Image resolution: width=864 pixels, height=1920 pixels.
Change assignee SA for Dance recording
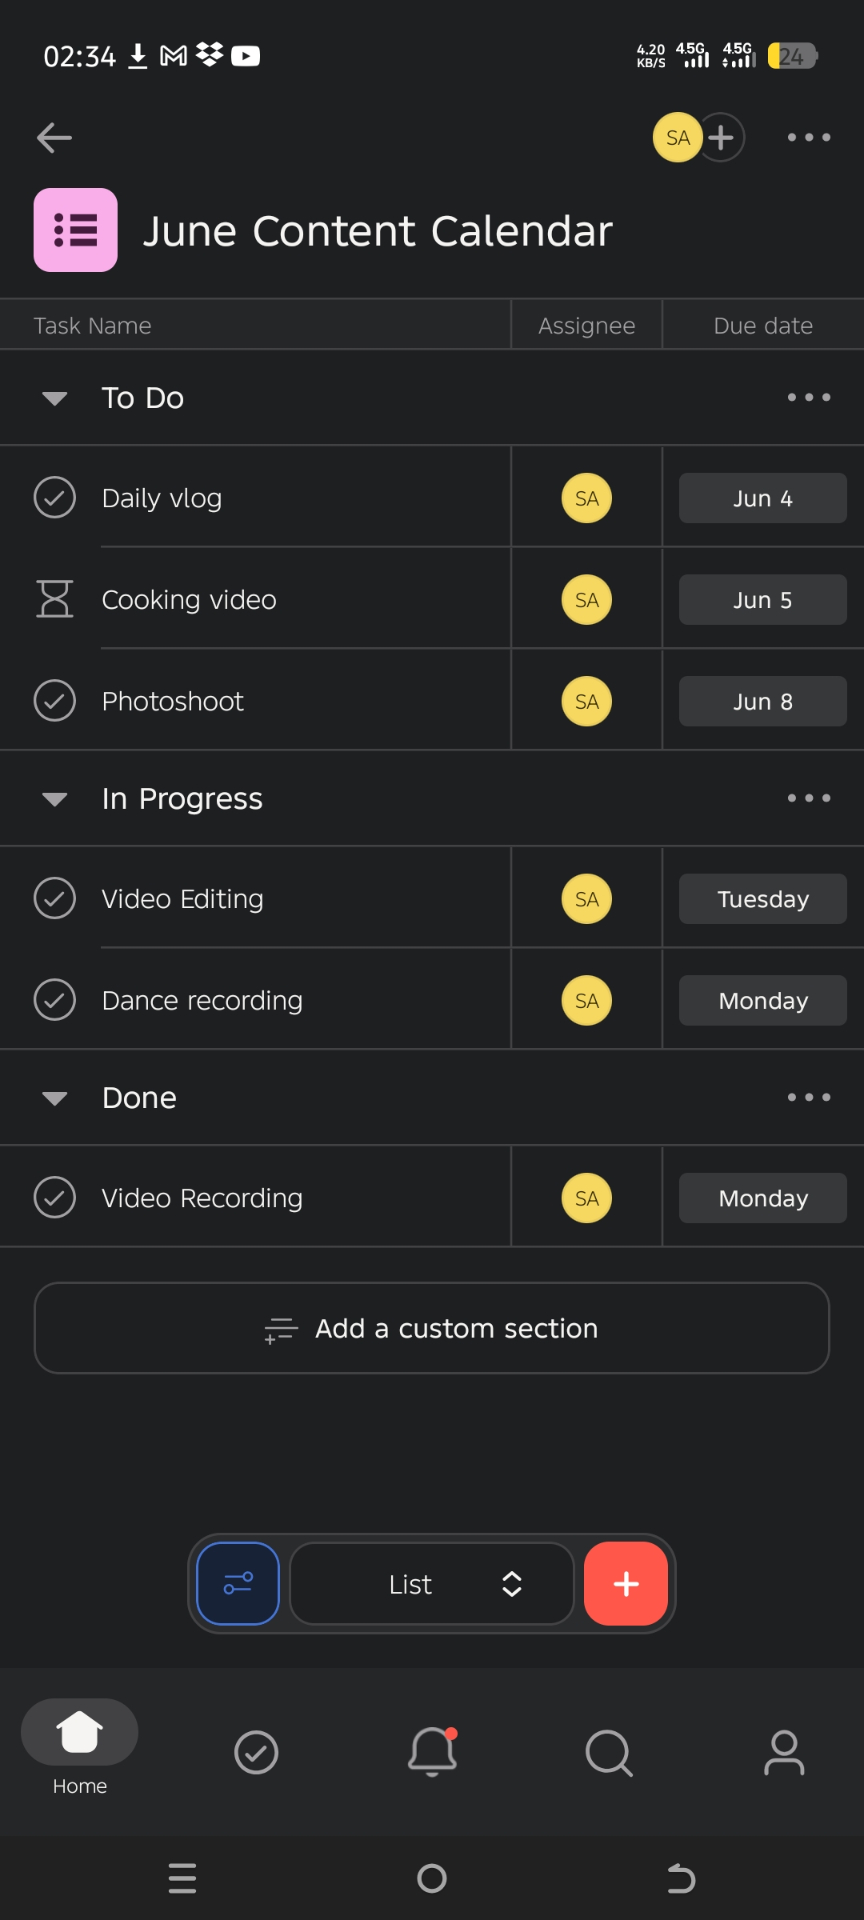[x=587, y=1000]
